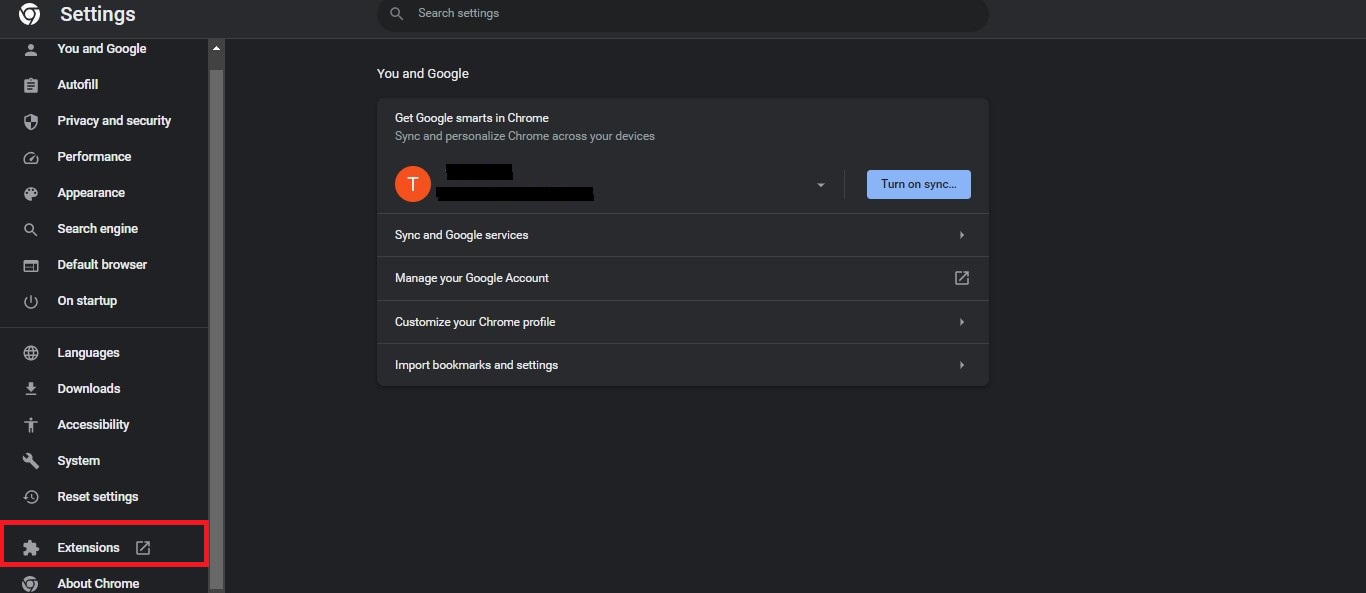Click the sidebar scrollbar up arrow
The height and width of the screenshot is (593, 1366).
pyautogui.click(x=216, y=48)
